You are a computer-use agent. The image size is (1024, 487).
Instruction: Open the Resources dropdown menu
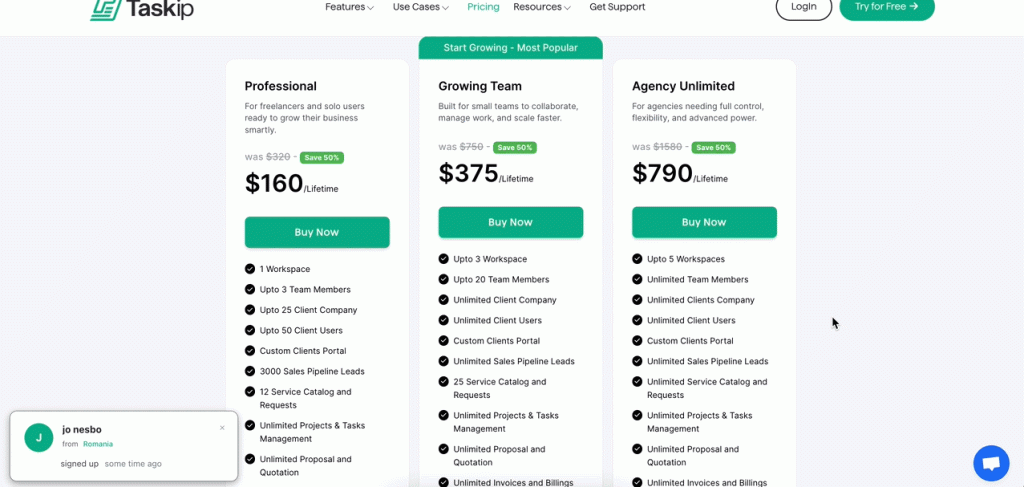pos(542,7)
